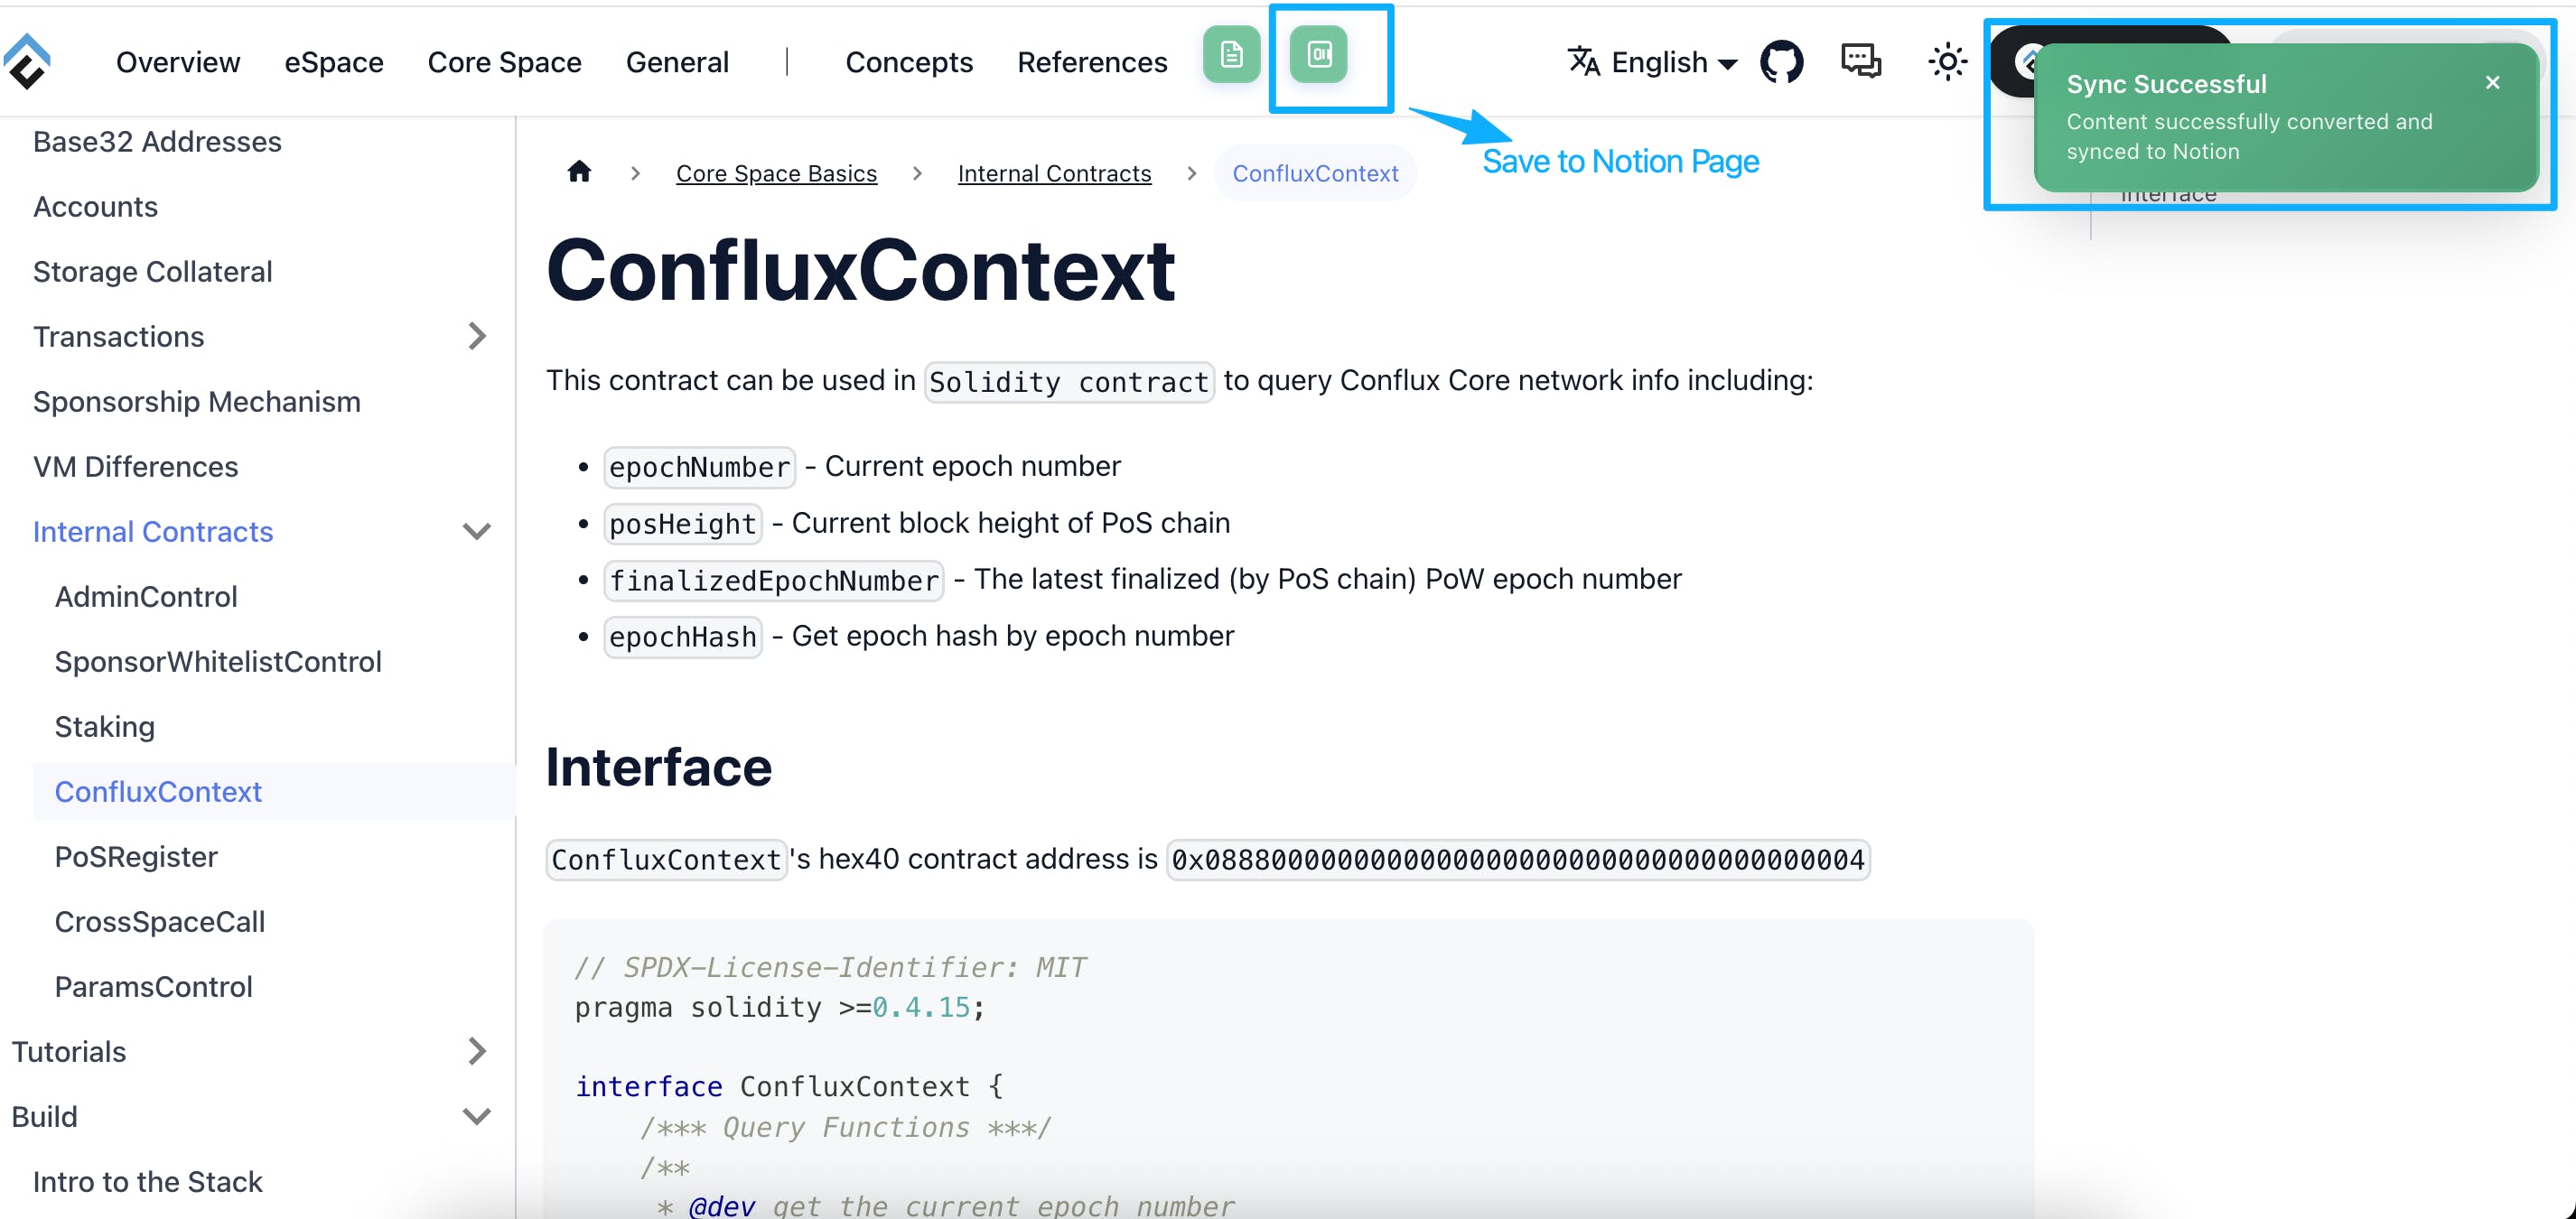The height and width of the screenshot is (1219, 2576).
Task: Expand the Transactions sidebar section
Action: [477, 337]
